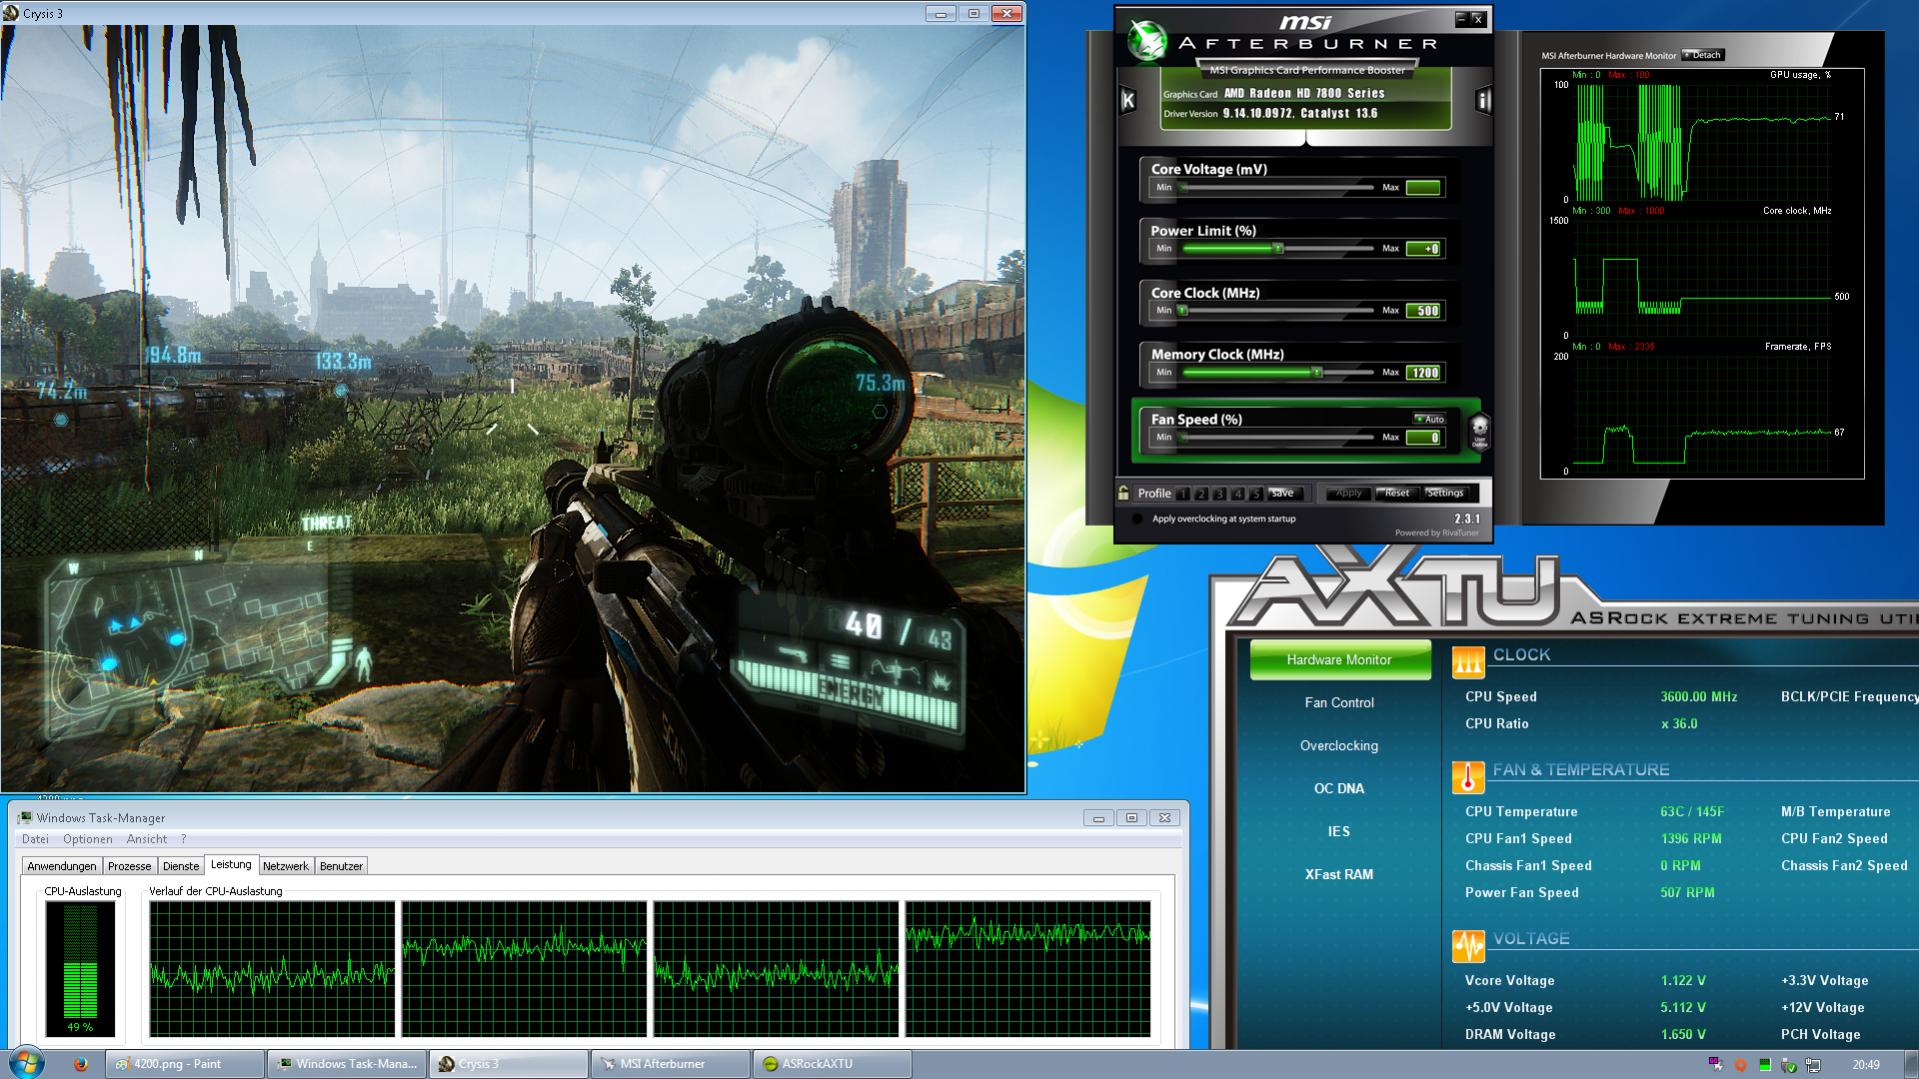Select Afterburner profile slot 2
Screen dimensions: 1919x1079
tap(1201, 493)
